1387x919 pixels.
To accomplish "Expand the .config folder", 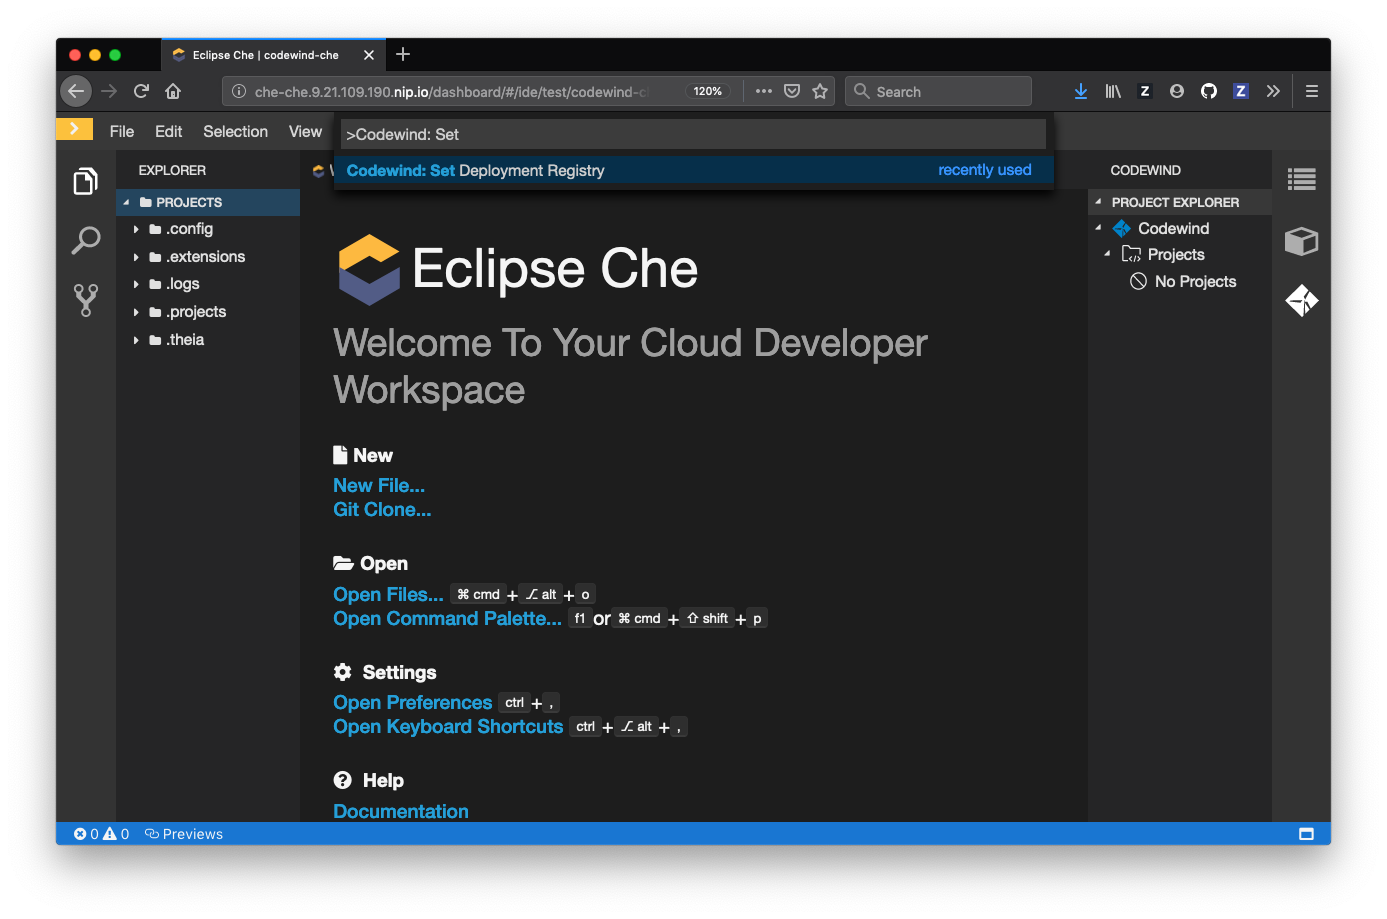I will 136,229.
